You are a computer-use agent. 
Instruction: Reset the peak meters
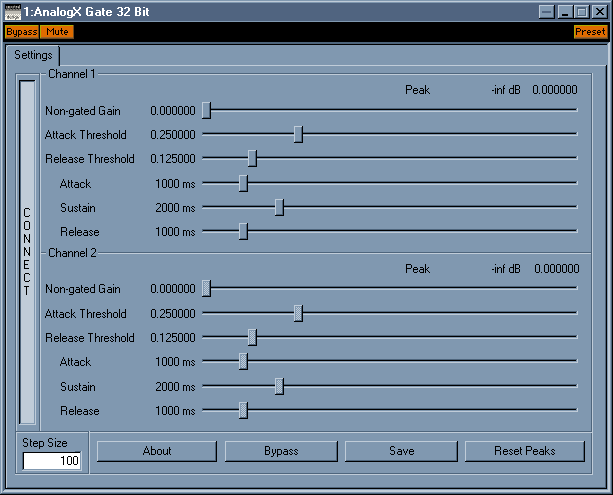524,451
